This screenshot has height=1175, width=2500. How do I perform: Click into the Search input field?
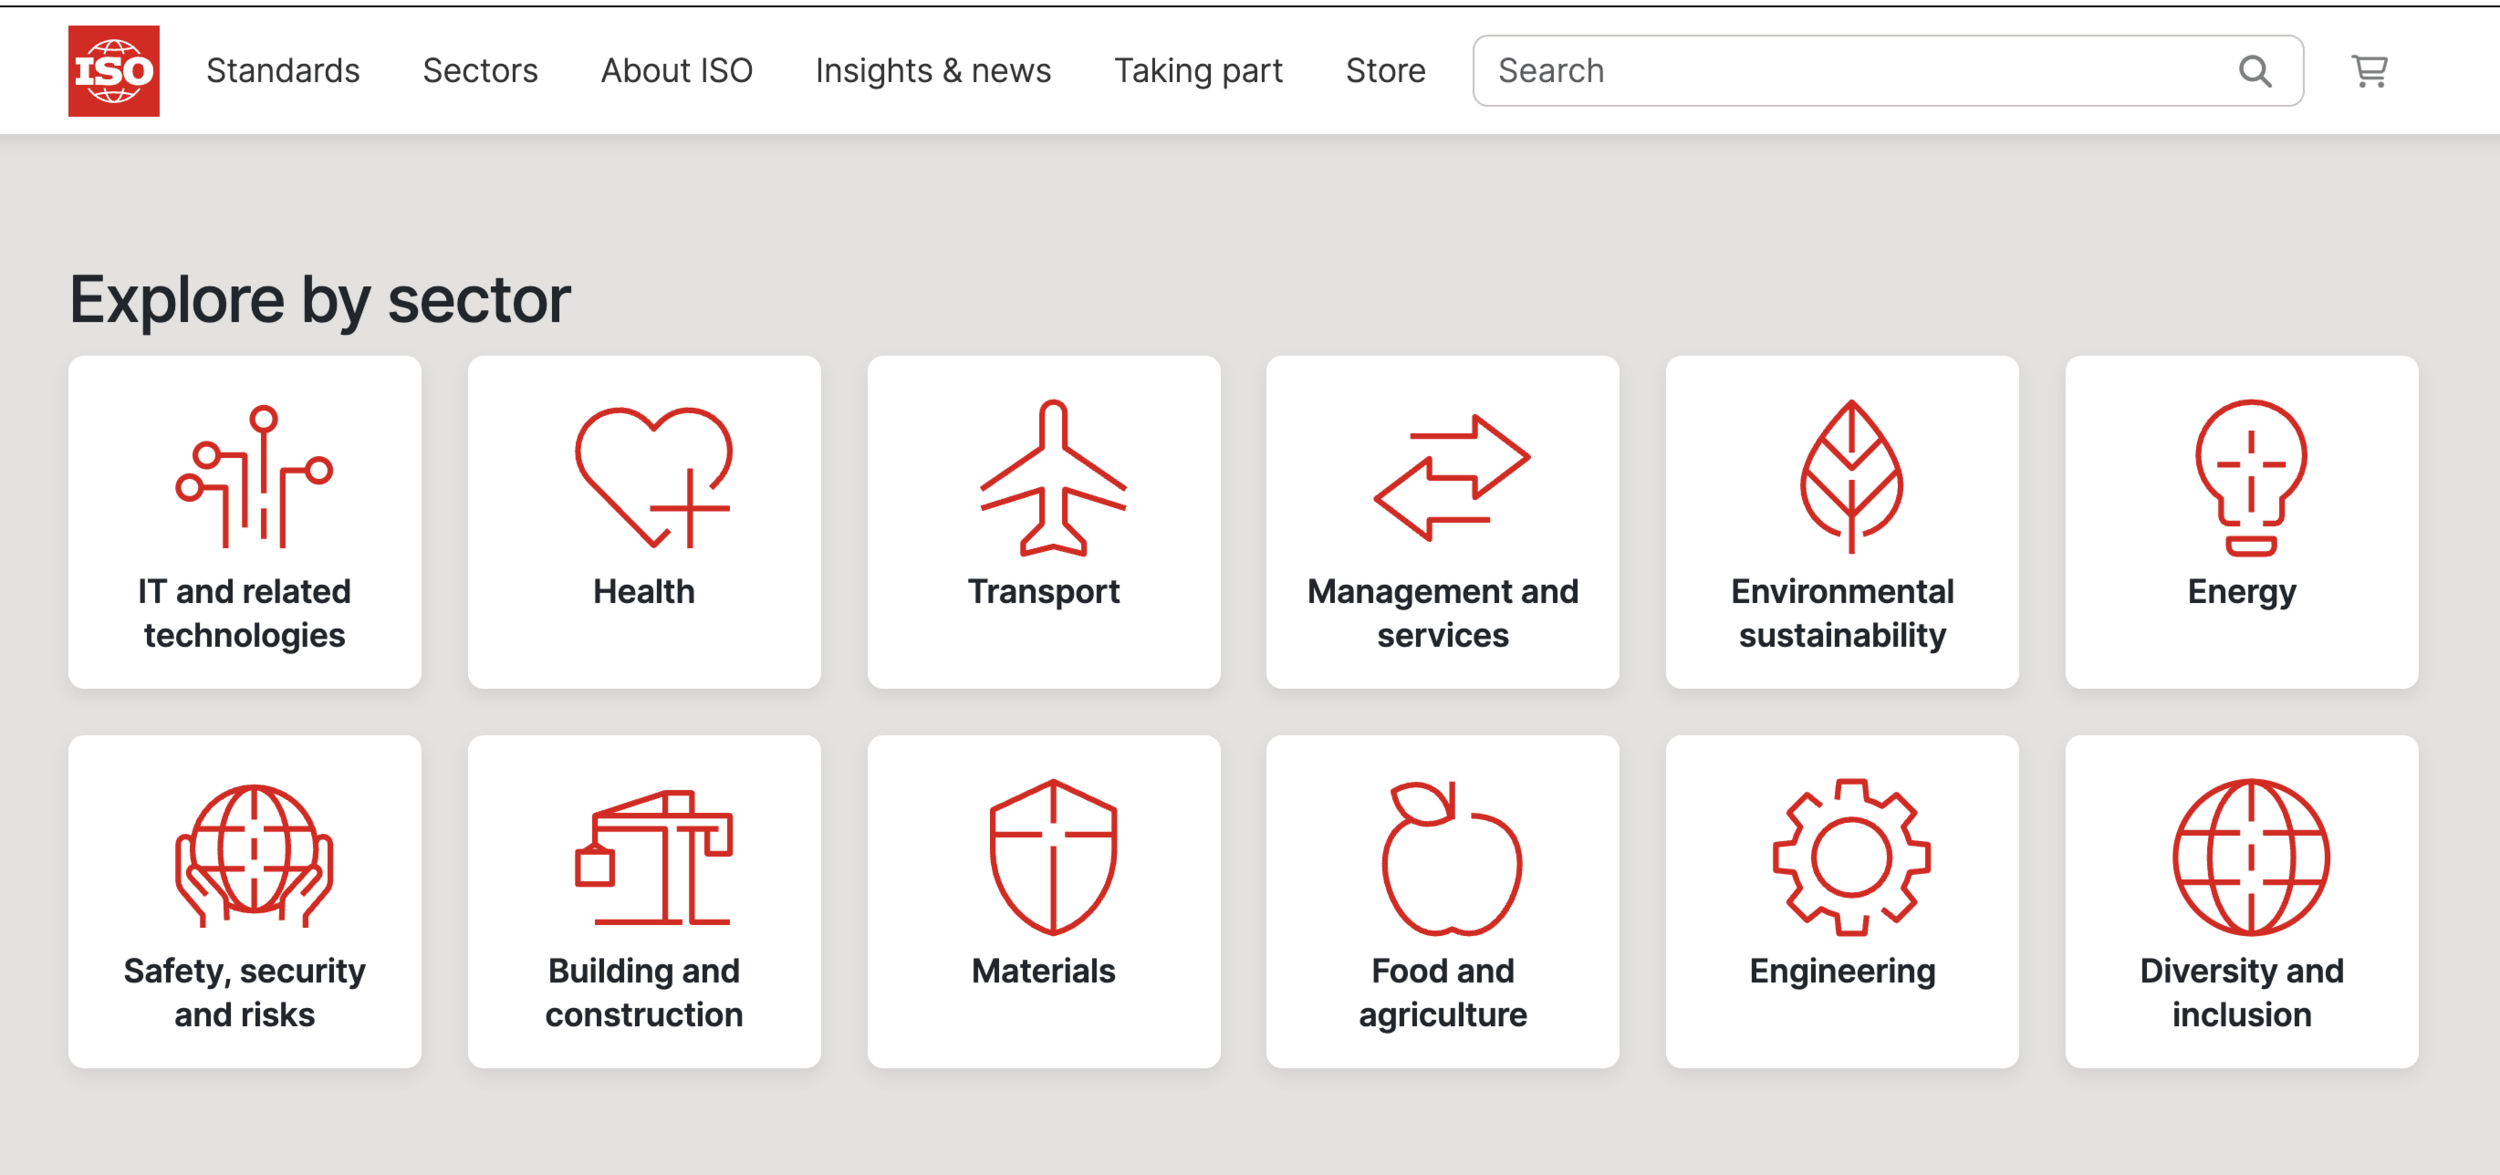1850,71
